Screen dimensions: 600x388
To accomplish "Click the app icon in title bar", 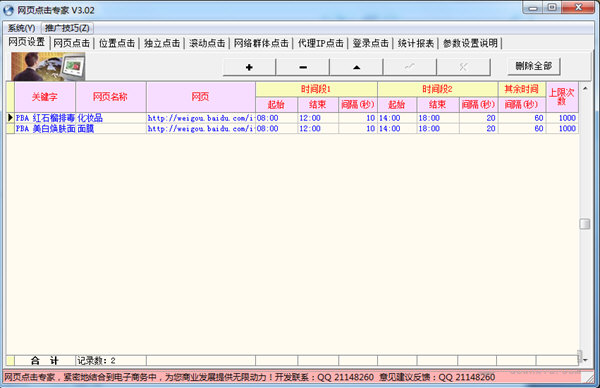I will click(x=8, y=10).
